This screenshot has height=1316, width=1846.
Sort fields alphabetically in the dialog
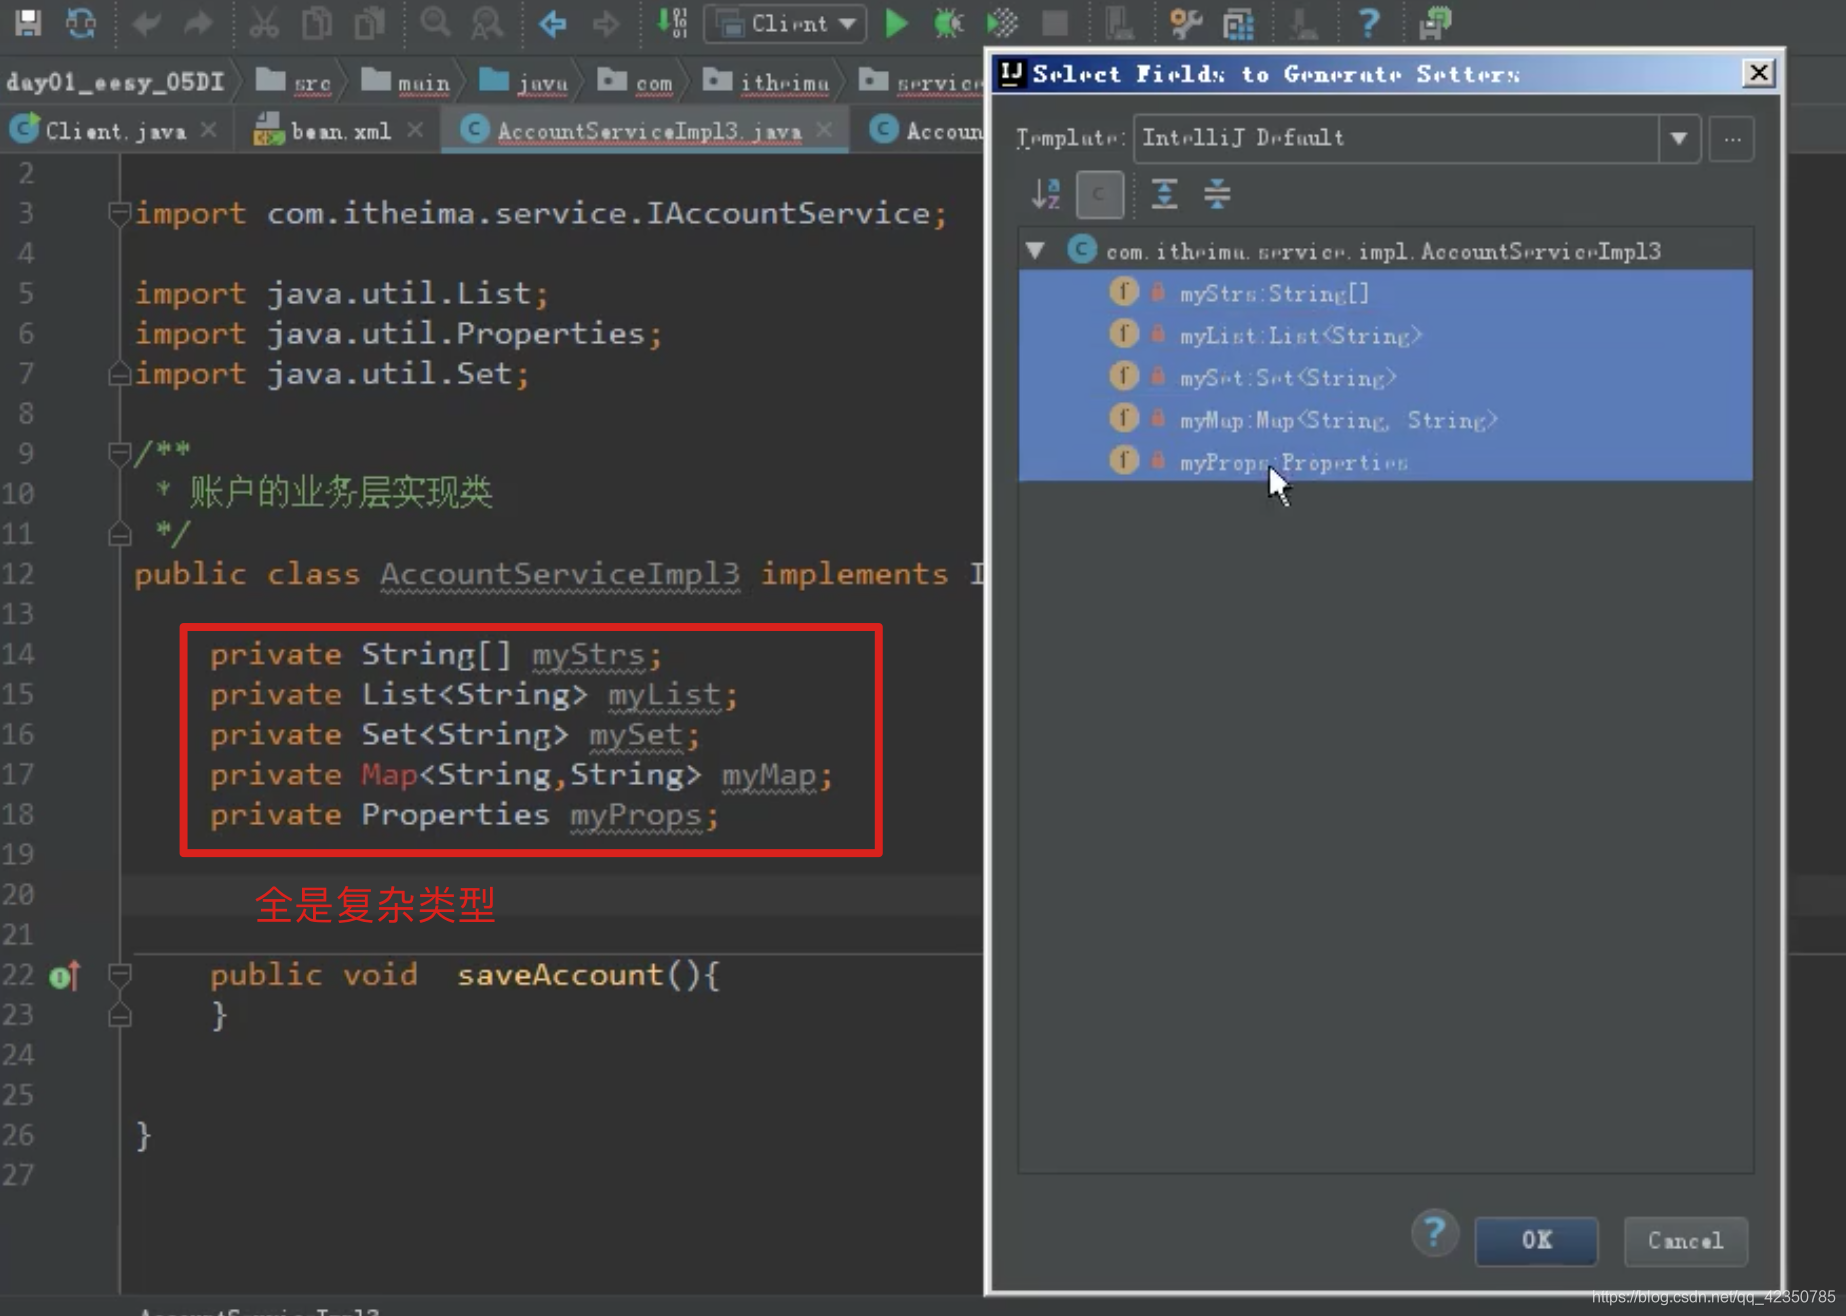[x=1046, y=193]
